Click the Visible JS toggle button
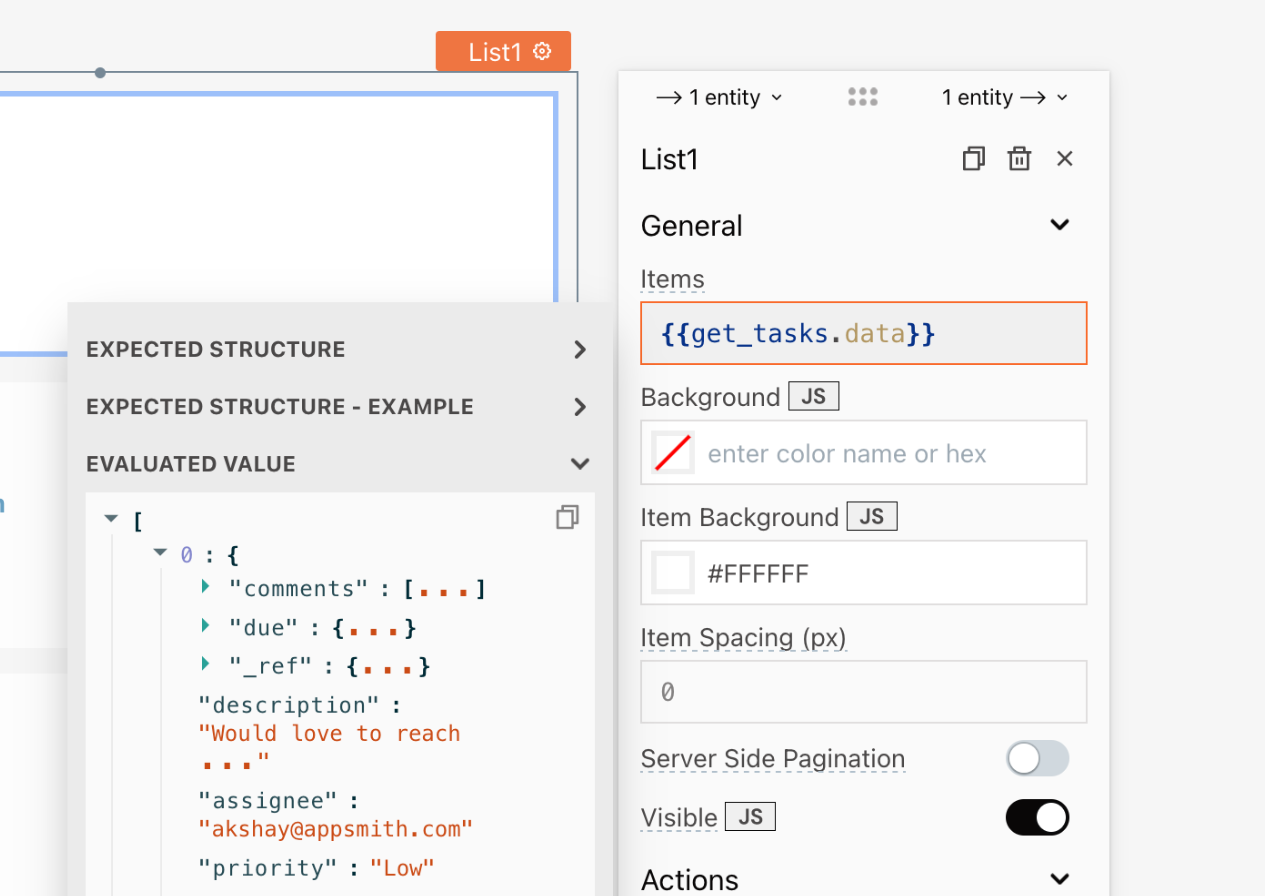Screen dimensions: 1265x896 pos(749,817)
